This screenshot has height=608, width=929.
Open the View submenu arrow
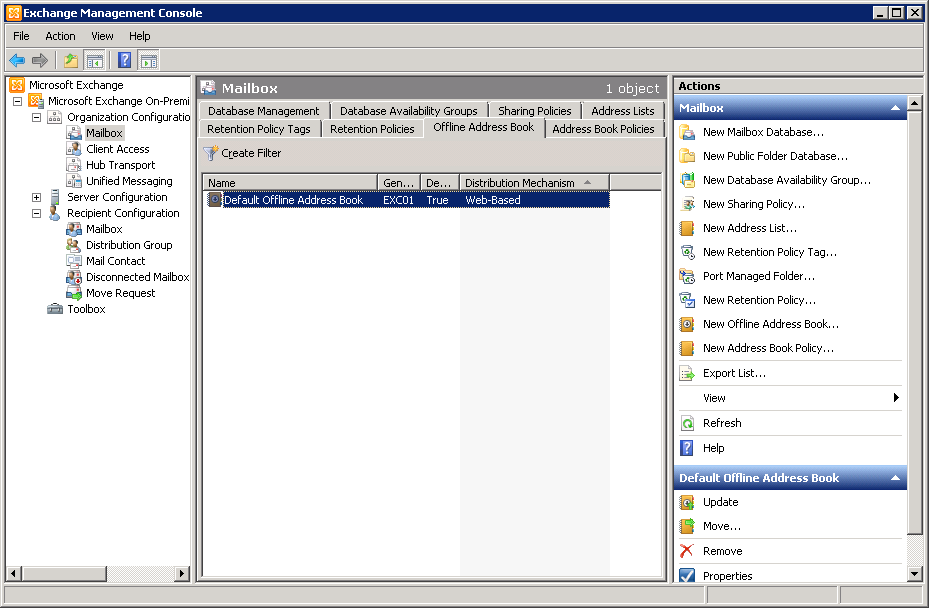(896, 398)
